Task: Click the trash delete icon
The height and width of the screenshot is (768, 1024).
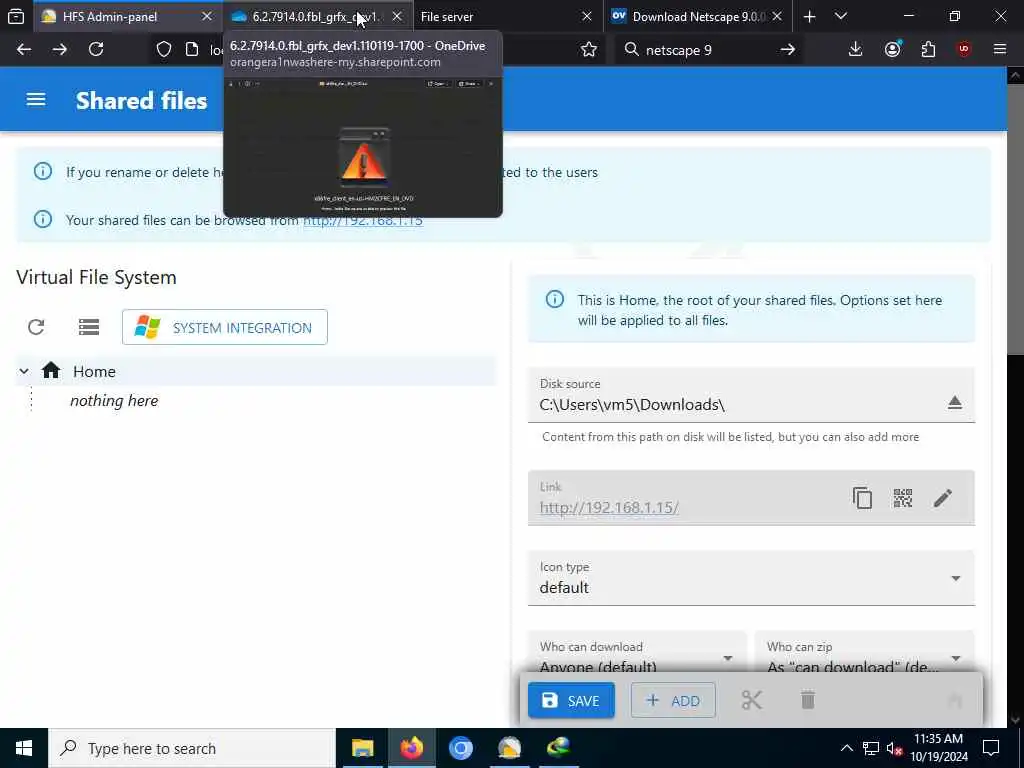Action: 808,700
